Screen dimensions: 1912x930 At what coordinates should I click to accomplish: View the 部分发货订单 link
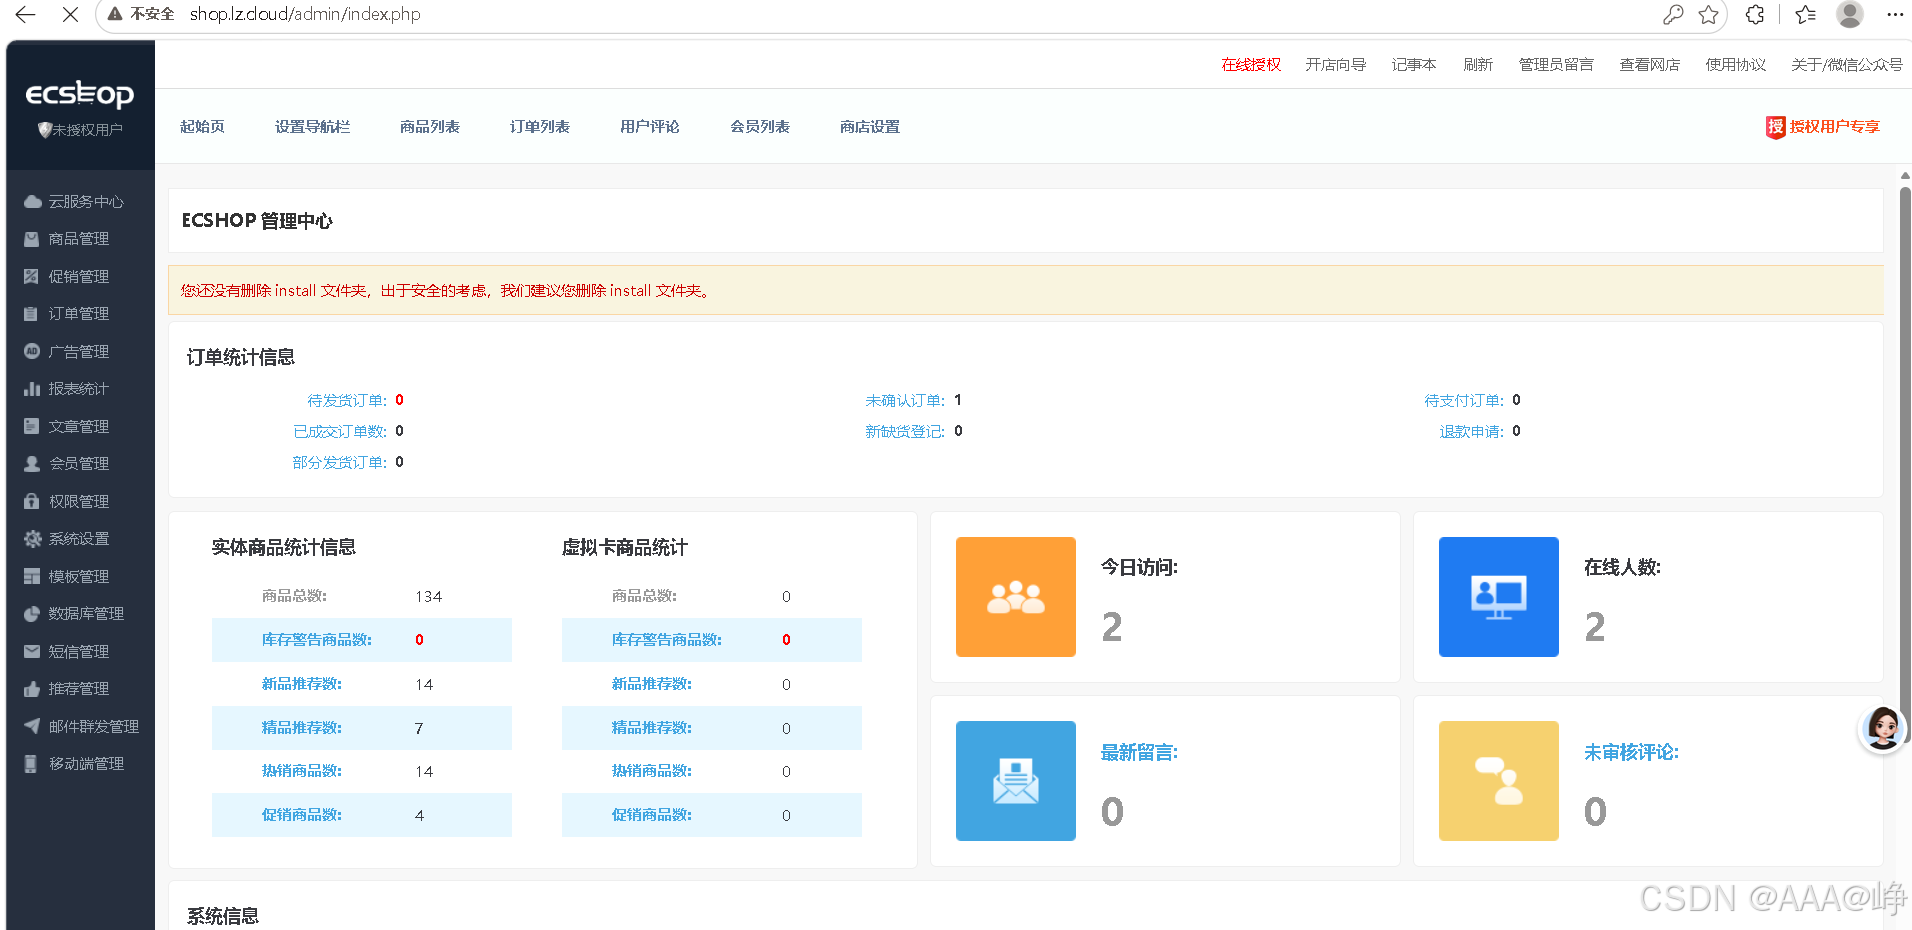point(340,463)
